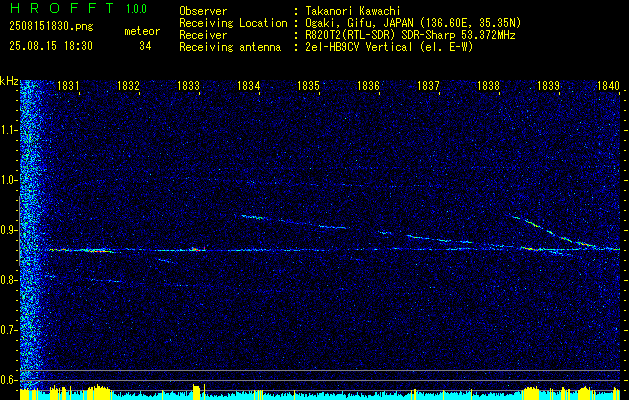Image resolution: width=629 pixels, height=400 pixels.
Task: Click the HROFFT title text
Action: [62, 8]
